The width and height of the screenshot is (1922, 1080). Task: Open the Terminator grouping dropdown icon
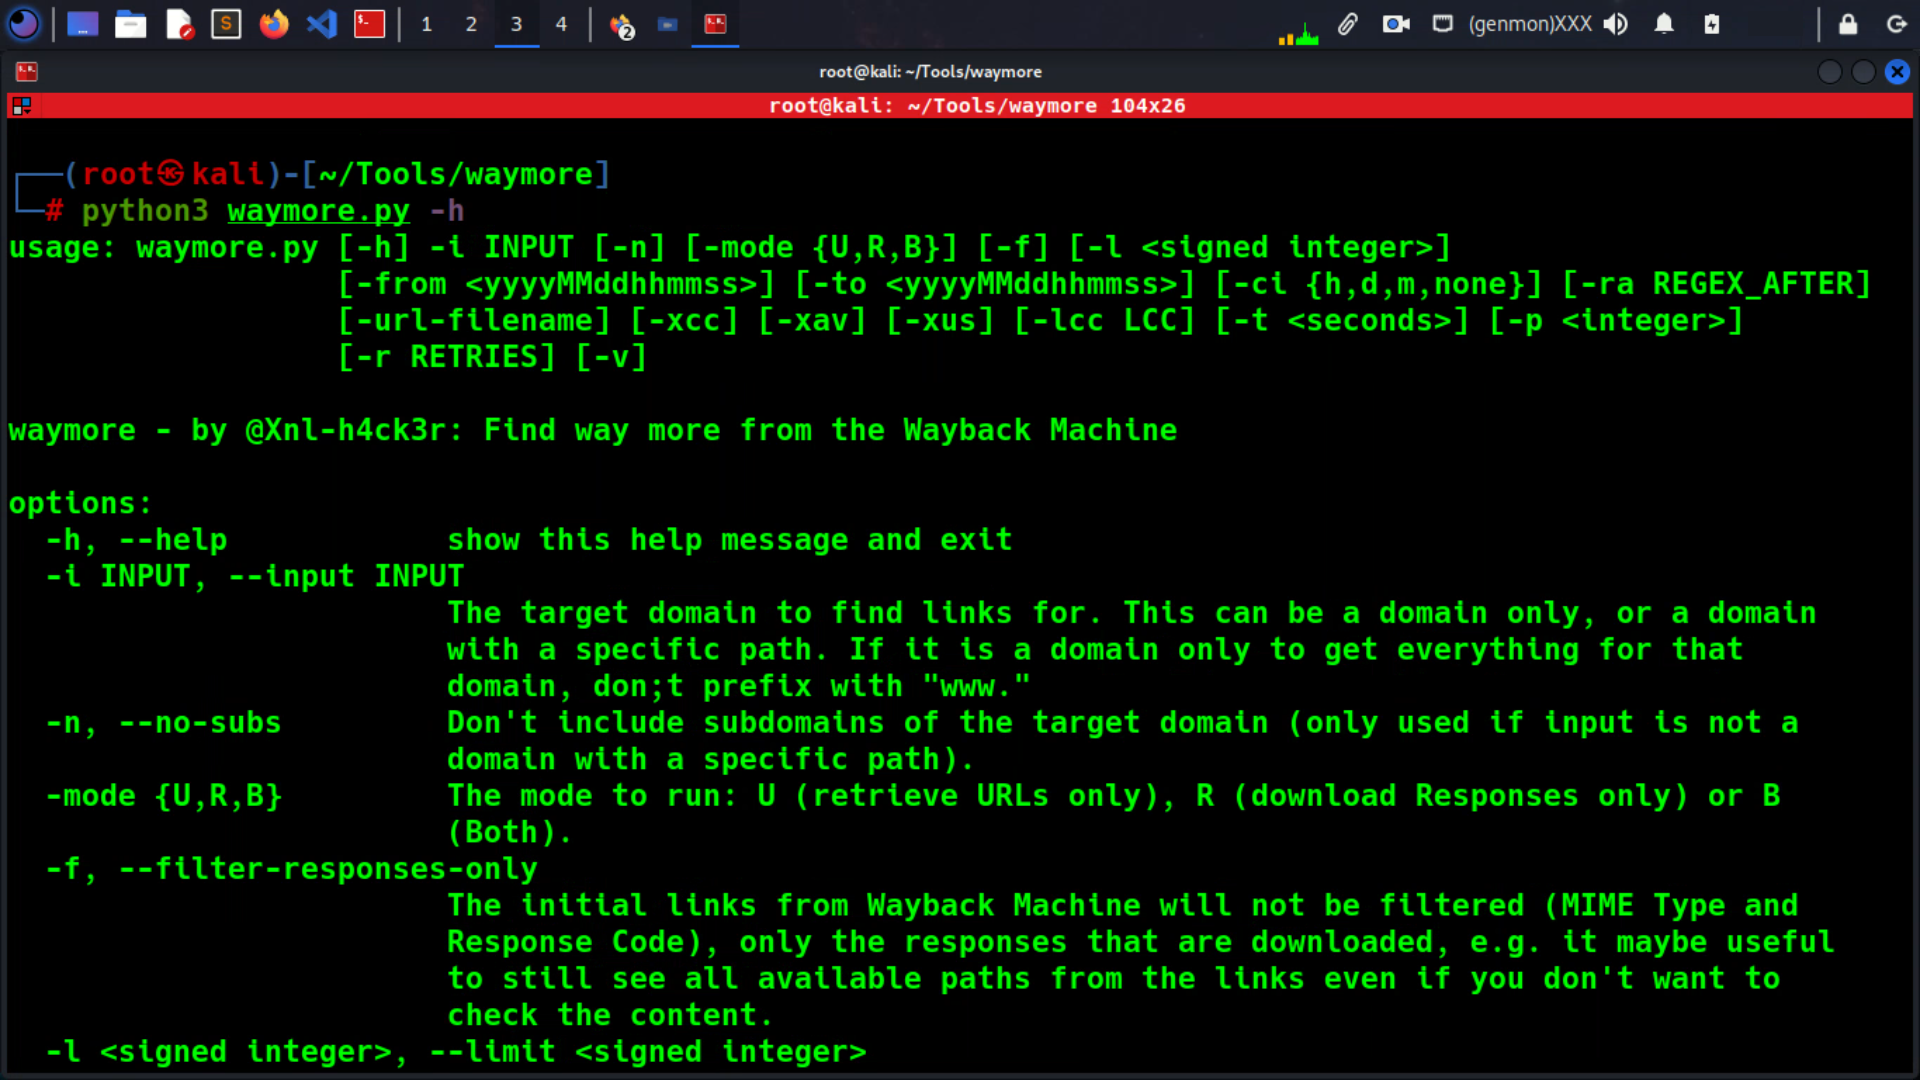point(22,105)
